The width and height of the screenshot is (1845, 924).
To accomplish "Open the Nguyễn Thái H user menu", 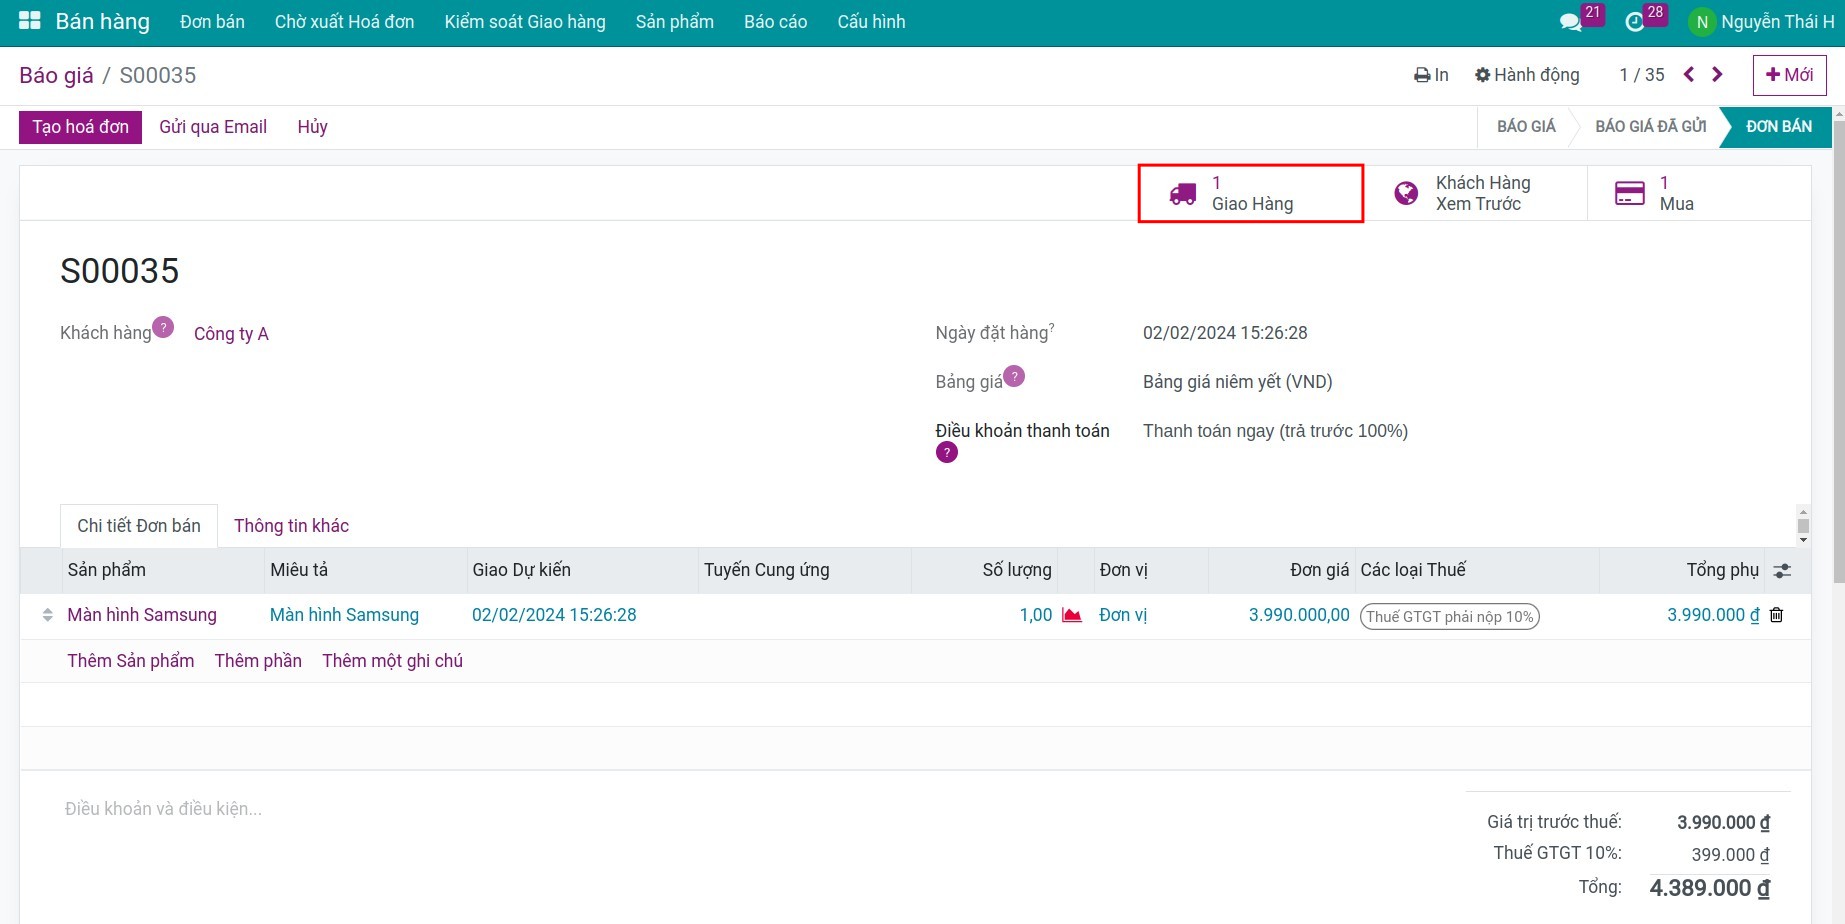I will [x=1762, y=22].
